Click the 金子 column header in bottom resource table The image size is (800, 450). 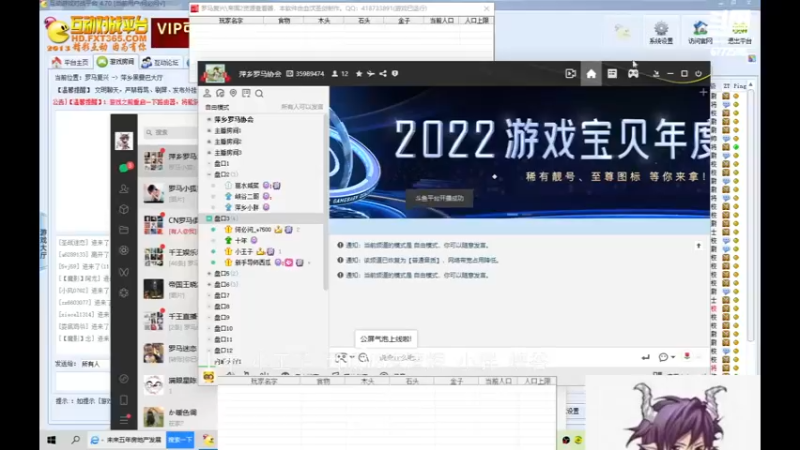pyautogui.click(x=456, y=381)
